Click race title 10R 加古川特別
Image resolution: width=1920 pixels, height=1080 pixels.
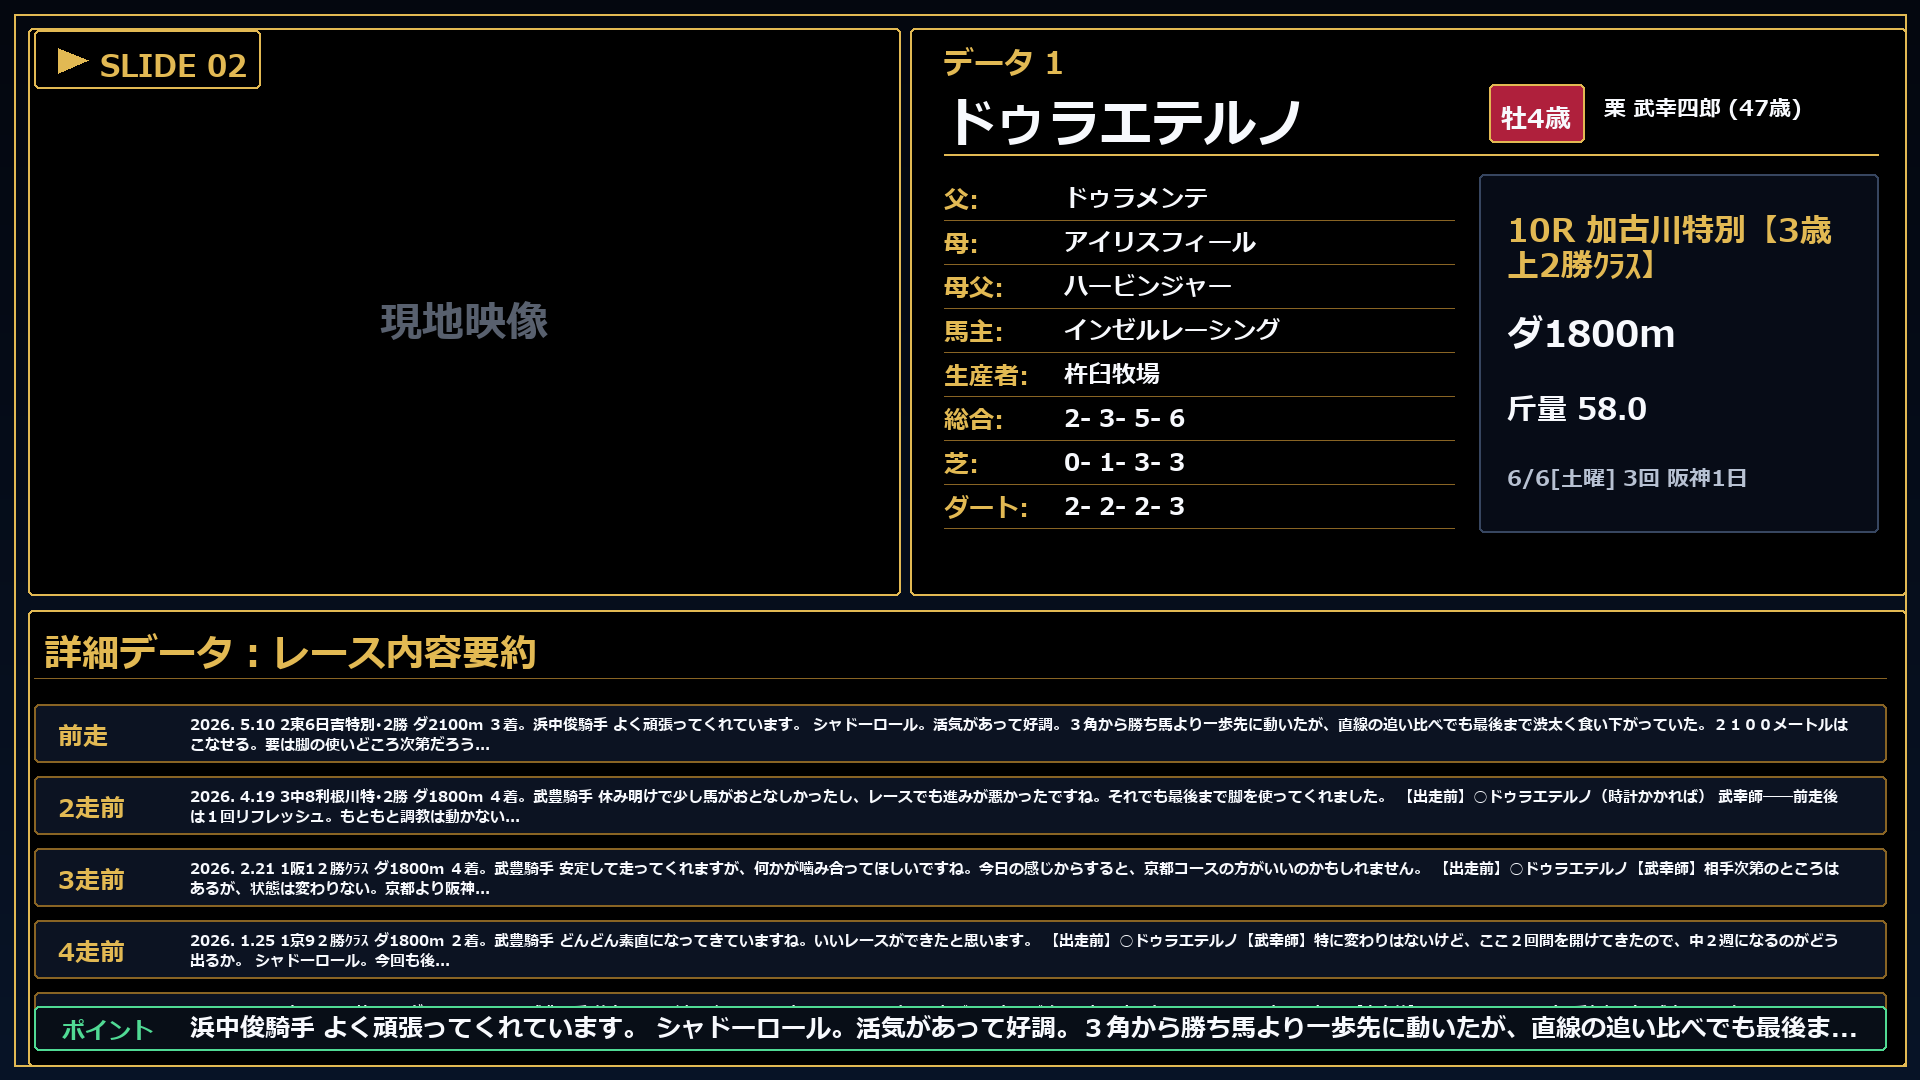(x=1669, y=247)
